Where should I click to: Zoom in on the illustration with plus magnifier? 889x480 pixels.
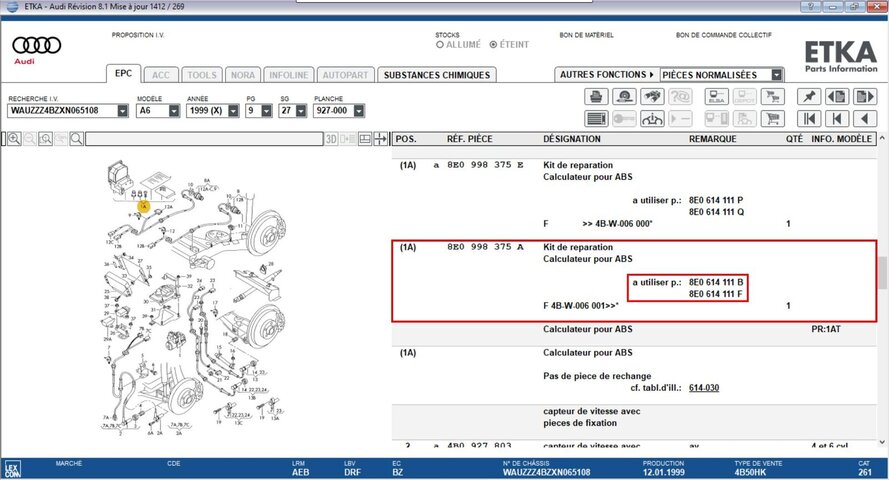(15, 139)
